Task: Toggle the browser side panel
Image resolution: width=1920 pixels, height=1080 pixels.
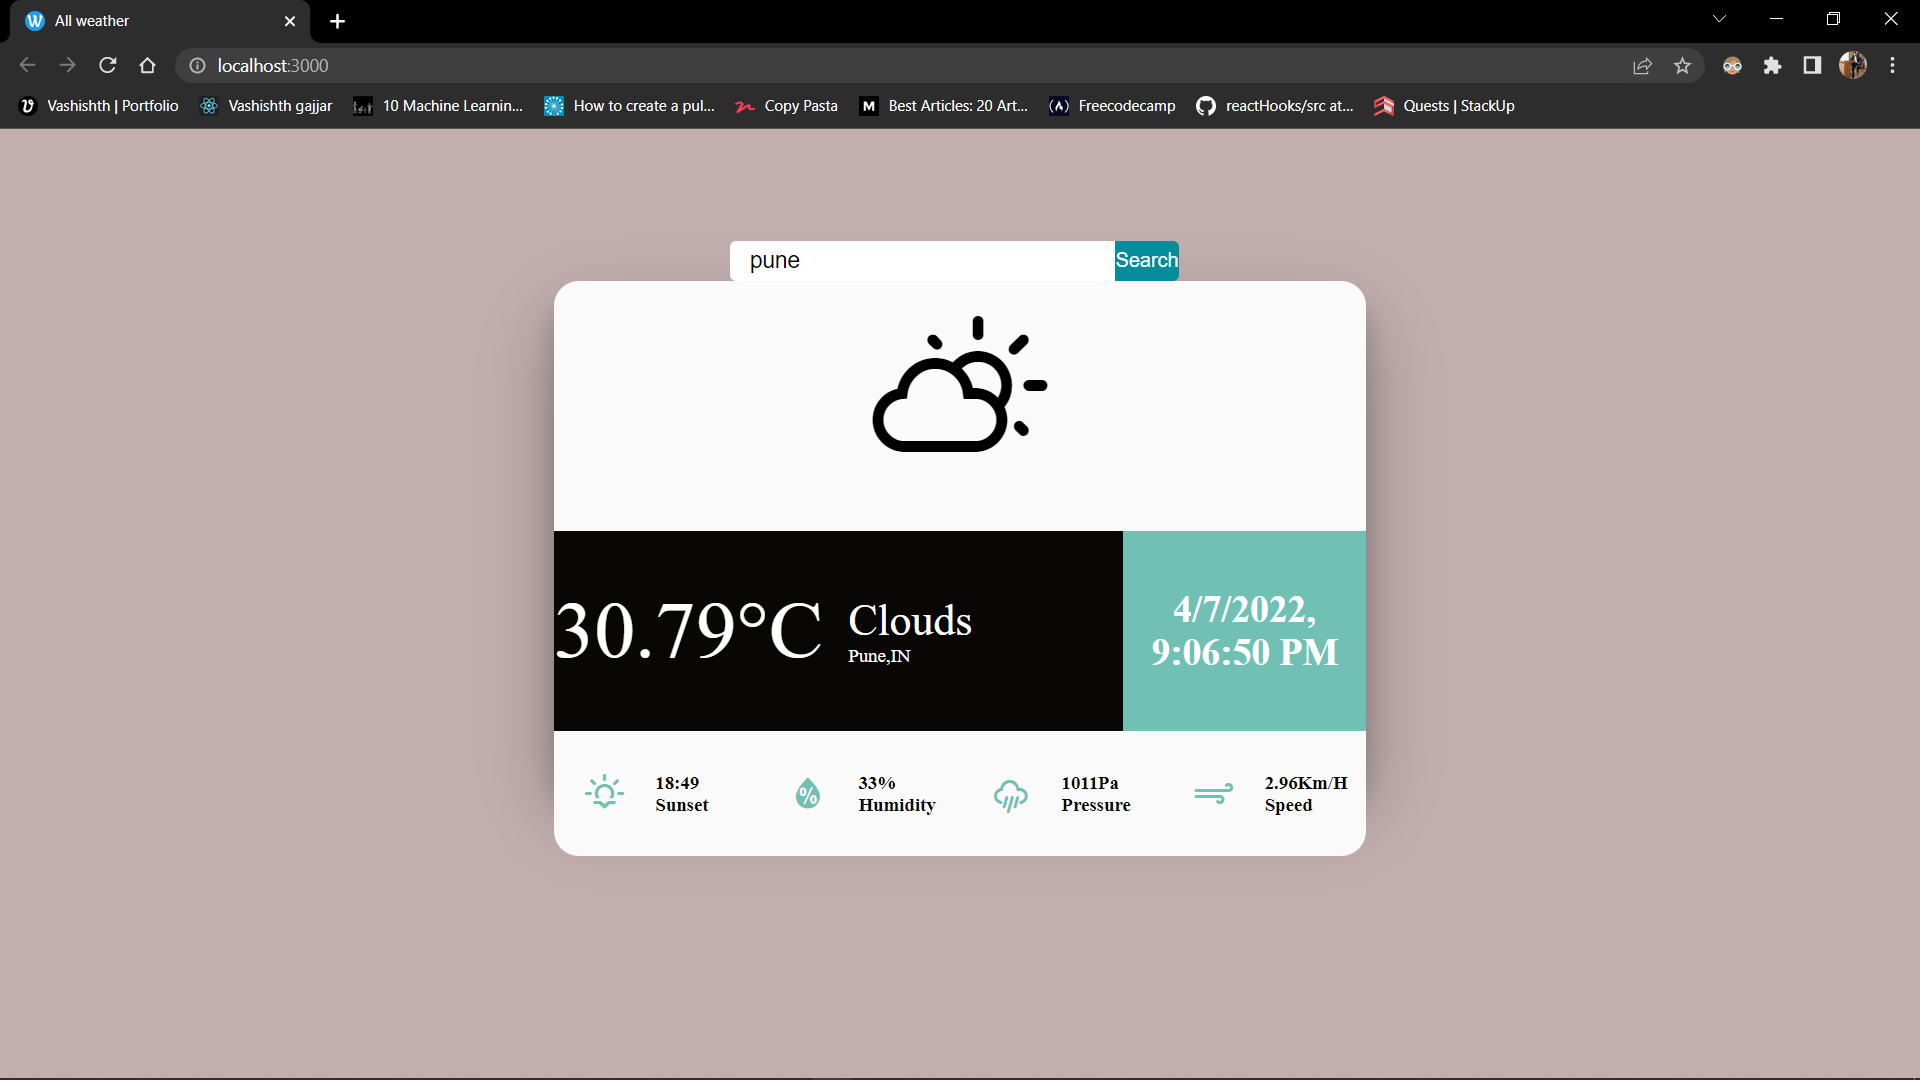Action: [1812, 65]
